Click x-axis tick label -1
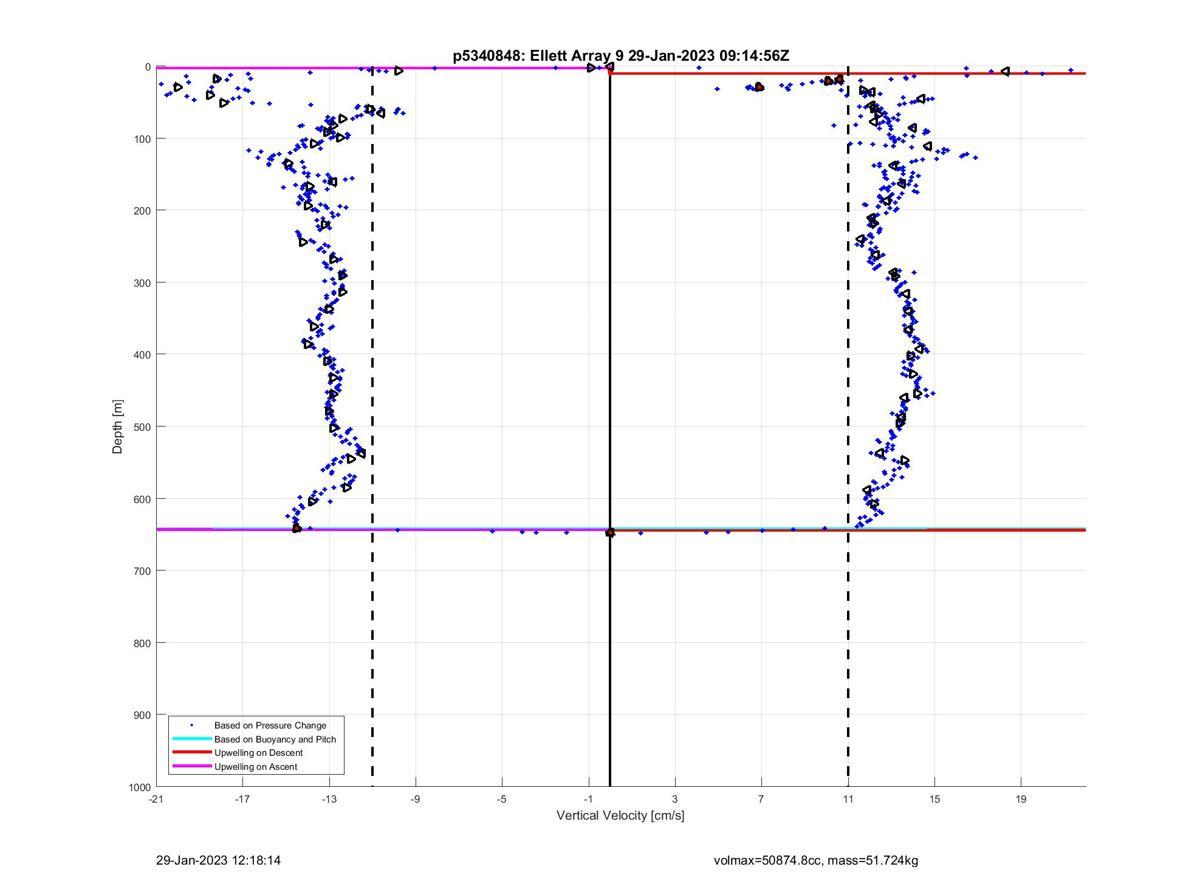The height and width of the screenshot is (885, 1200). click(588, 798)
